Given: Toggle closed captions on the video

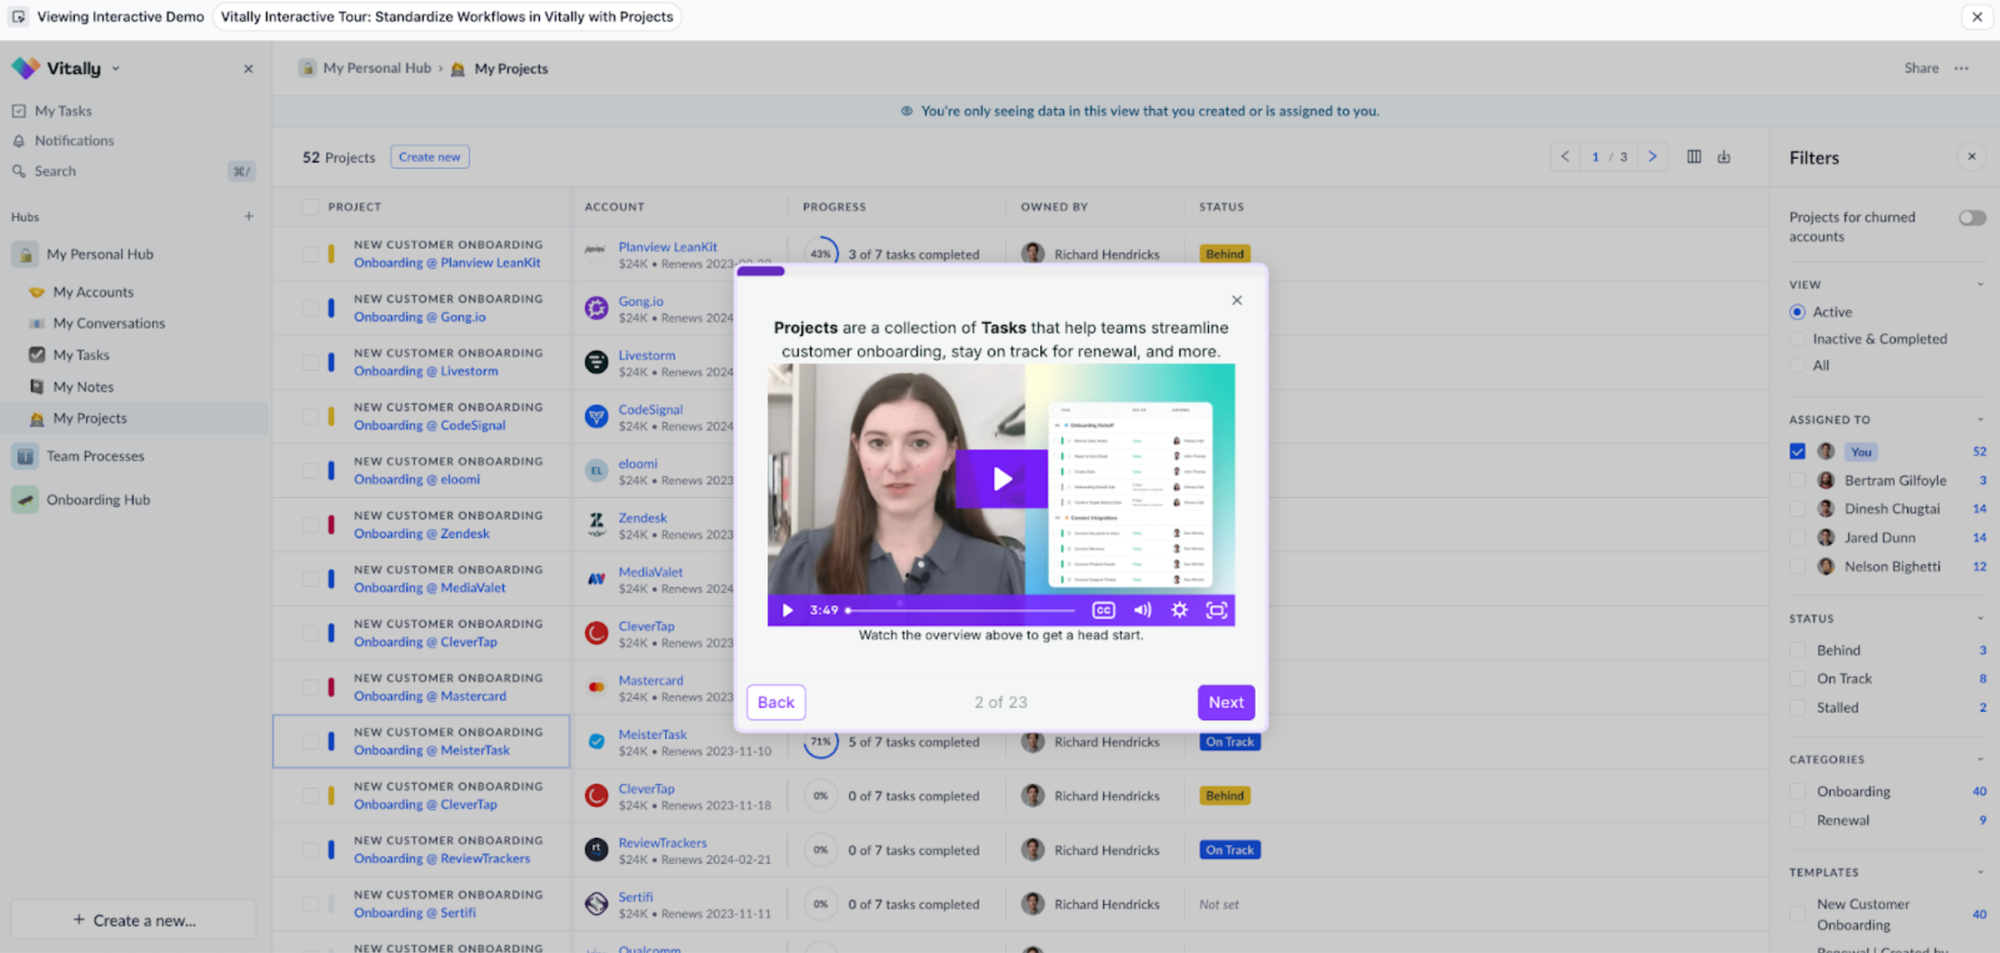Looking at the screenshot, I should (x=1103, y=610).
